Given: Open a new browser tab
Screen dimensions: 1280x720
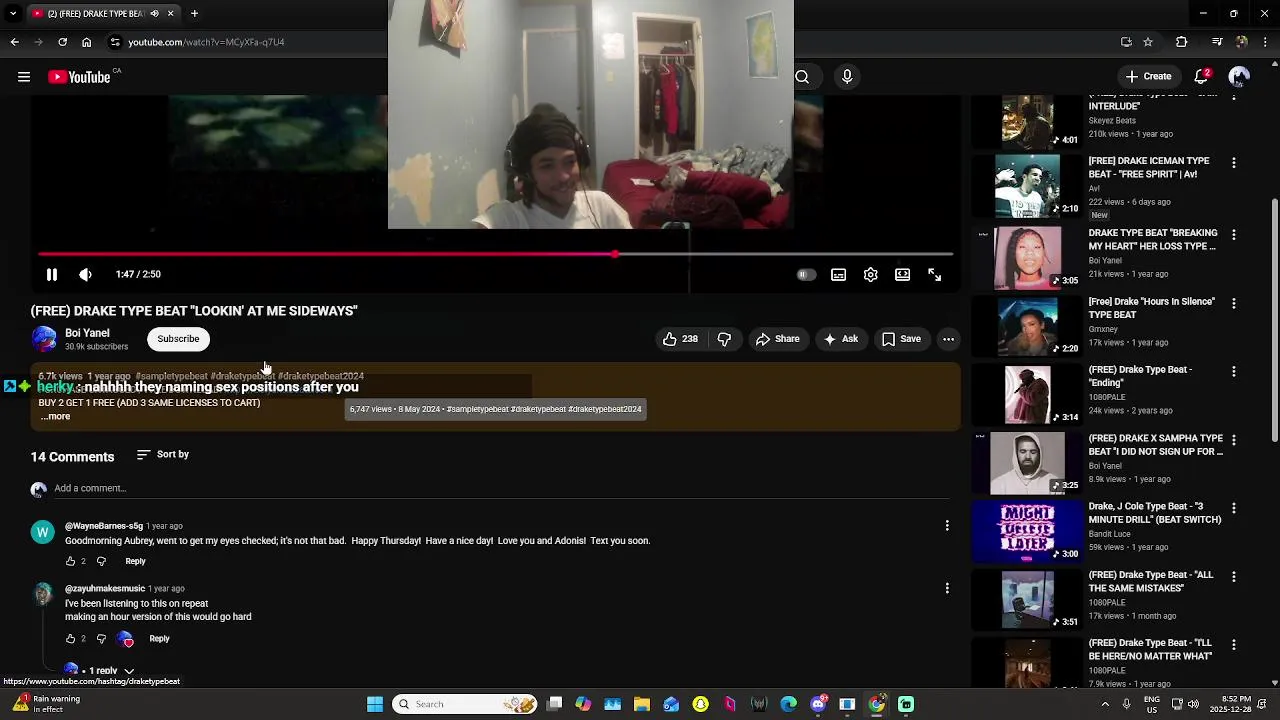Looking at the screenshot, I should [x=194, y=13].
